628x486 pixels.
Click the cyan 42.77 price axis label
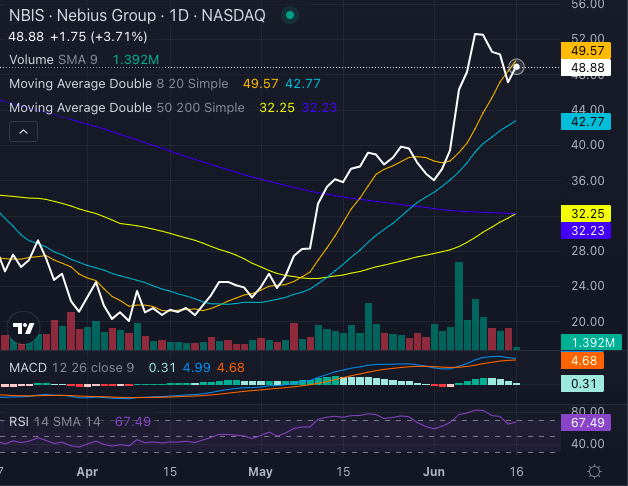click(586, 121)
